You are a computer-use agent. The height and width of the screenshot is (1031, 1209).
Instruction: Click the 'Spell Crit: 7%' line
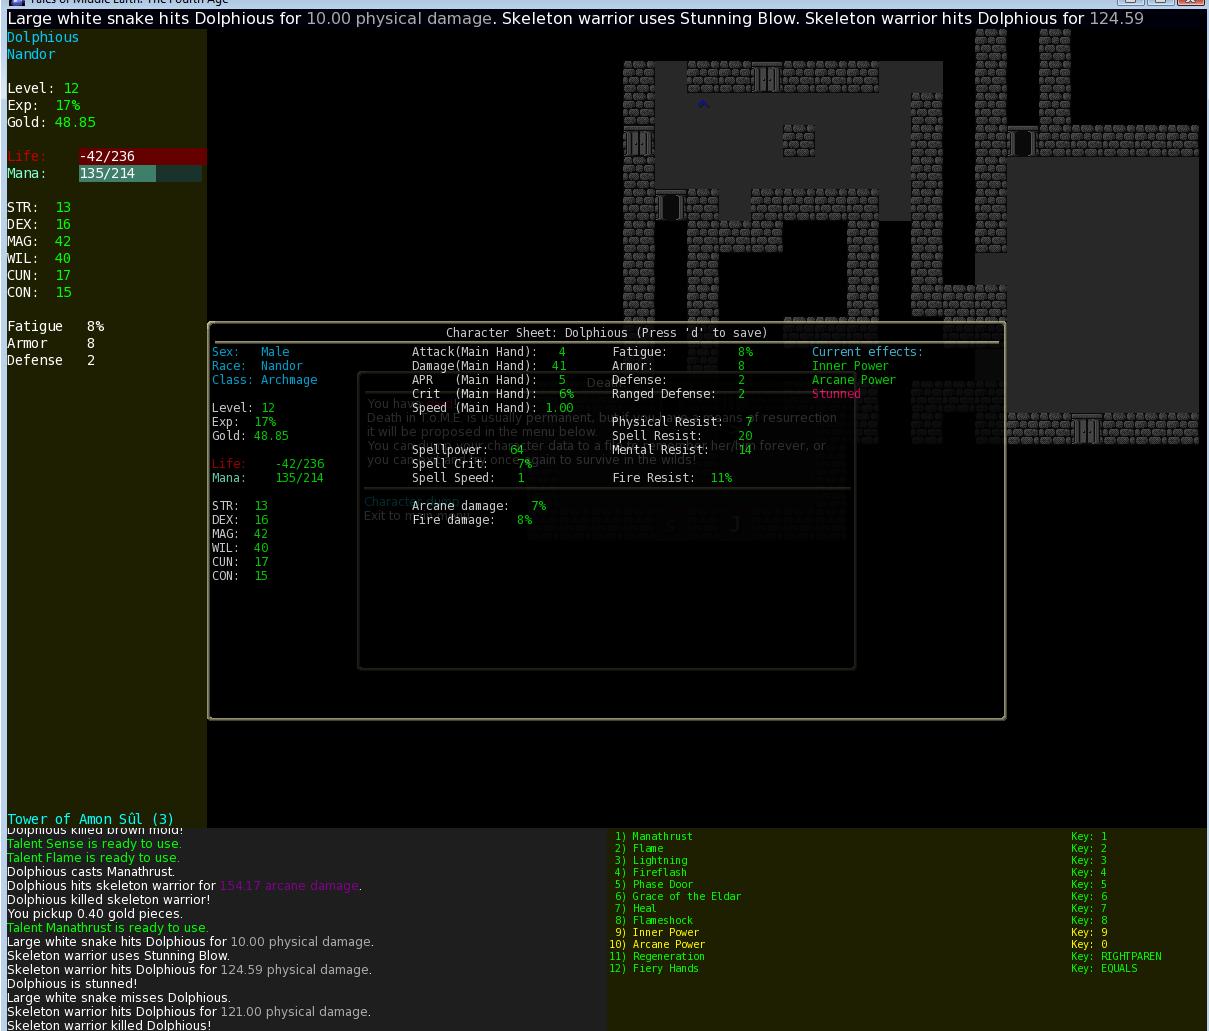coord(472,464)
